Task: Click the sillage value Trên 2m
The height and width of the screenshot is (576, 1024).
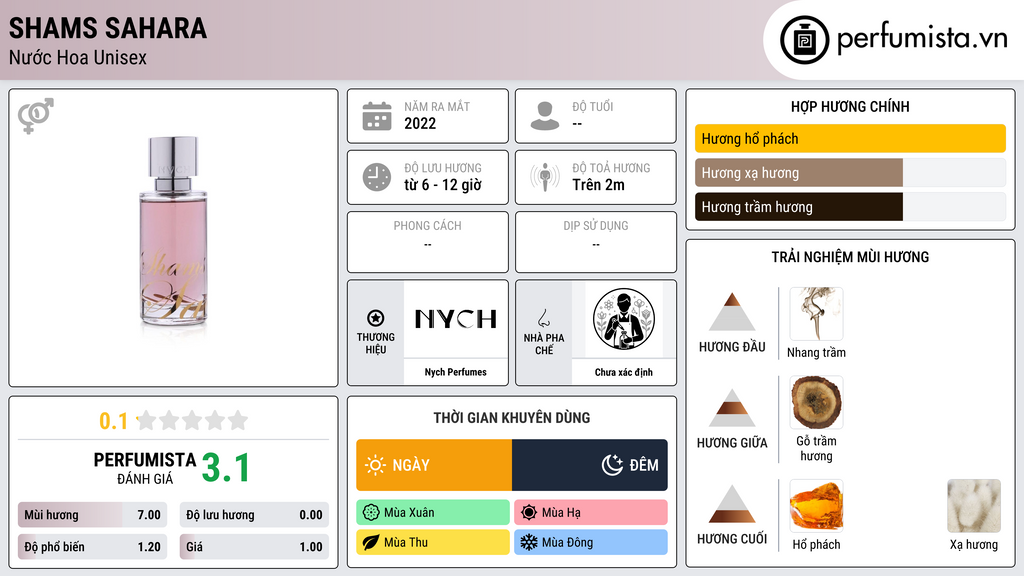Action: click(598, 185)
